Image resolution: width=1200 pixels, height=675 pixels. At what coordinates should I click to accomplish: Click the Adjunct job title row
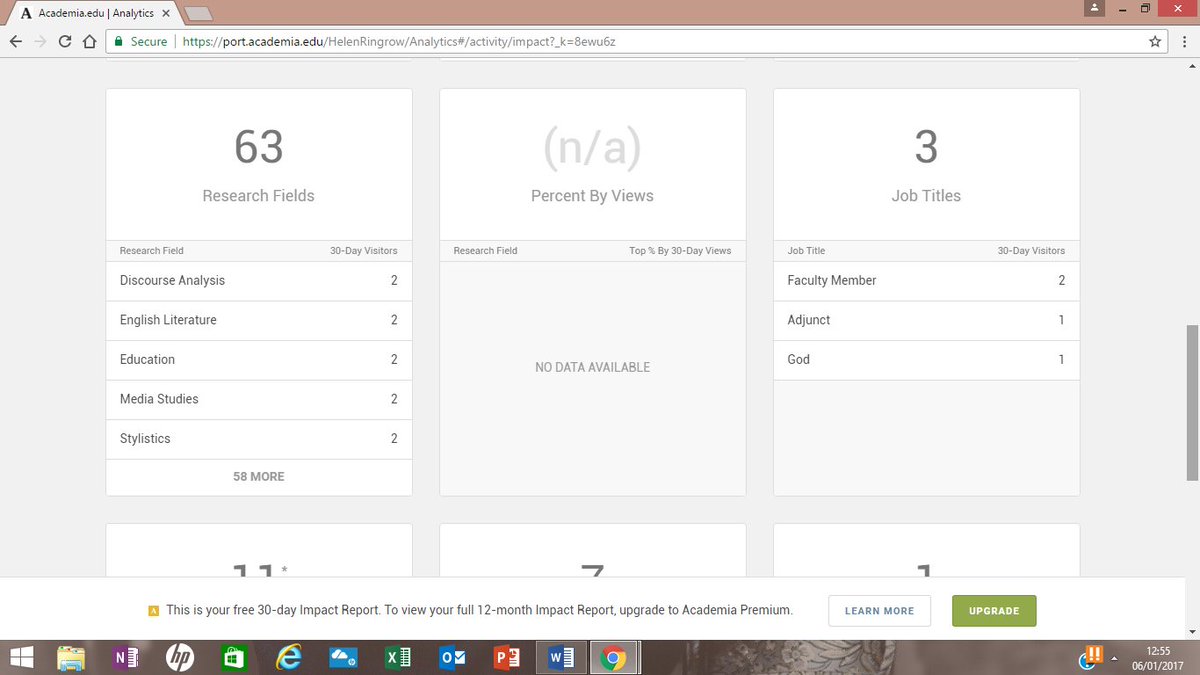tap(926, 320)
